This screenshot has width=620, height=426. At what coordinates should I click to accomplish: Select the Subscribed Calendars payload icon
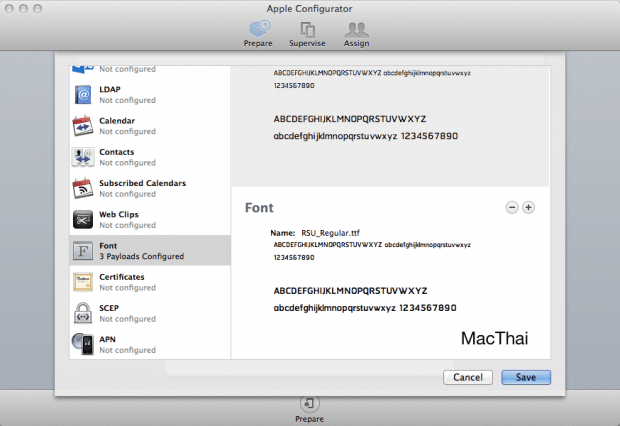point(83,188)
